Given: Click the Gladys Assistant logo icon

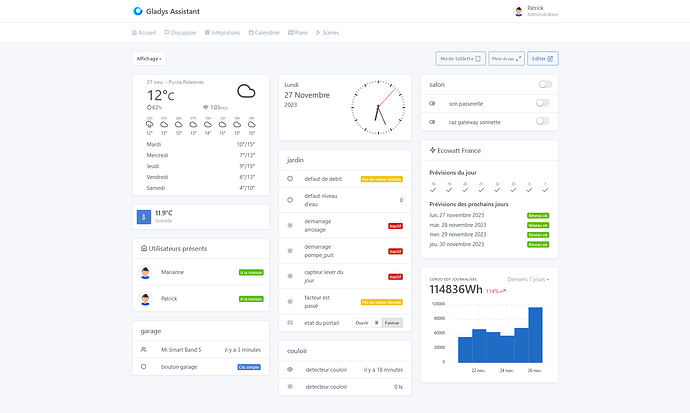Looking at the screenshot, I should tap(138, 12).
